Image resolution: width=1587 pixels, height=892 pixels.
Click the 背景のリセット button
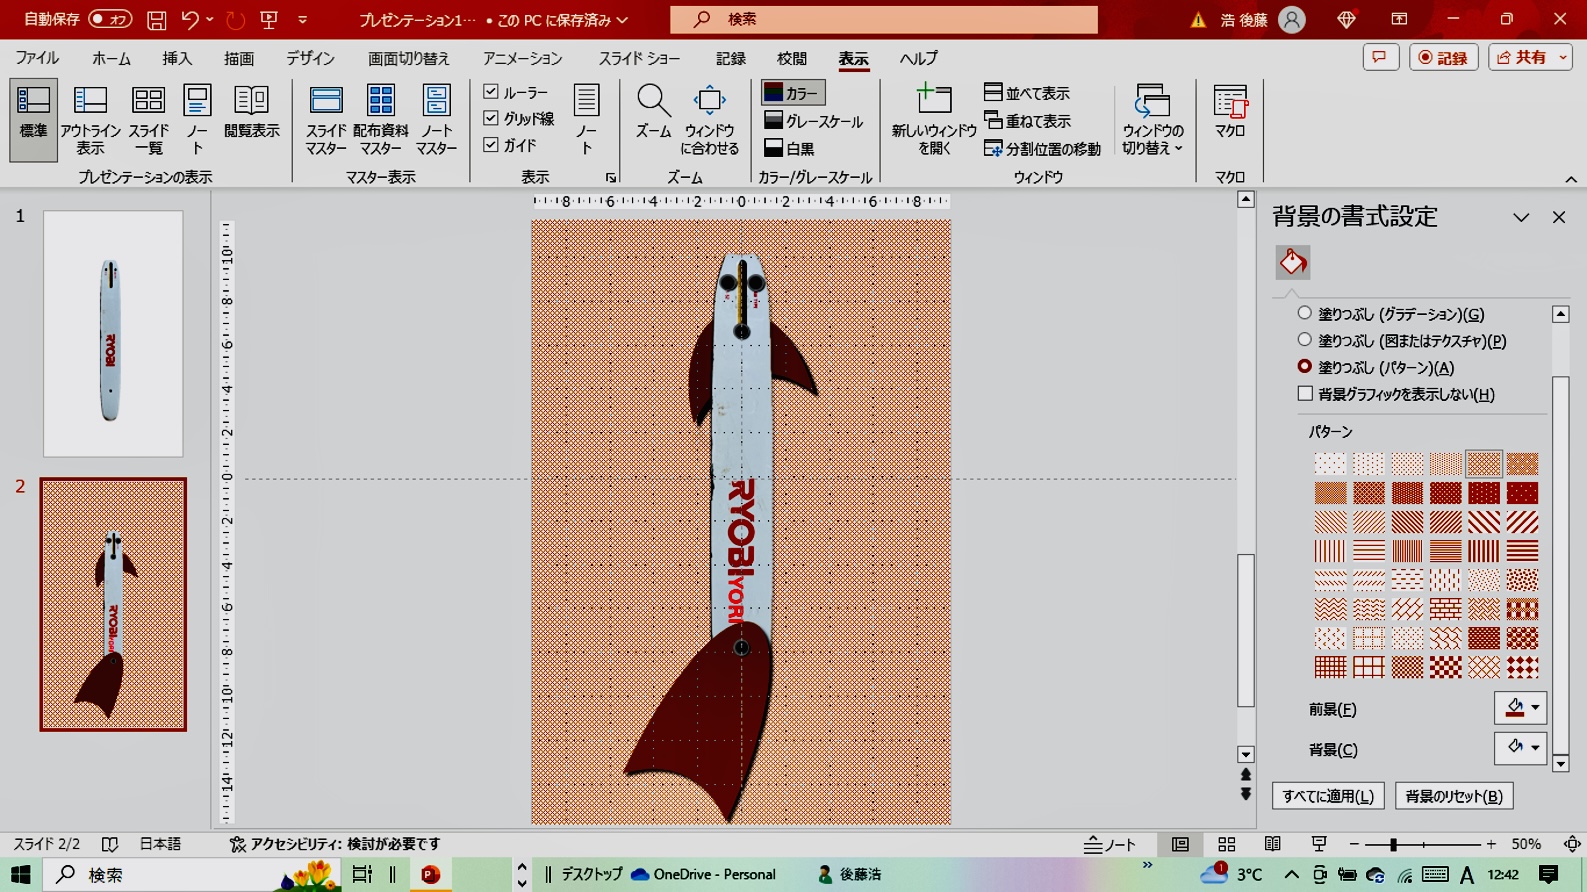1454,796
